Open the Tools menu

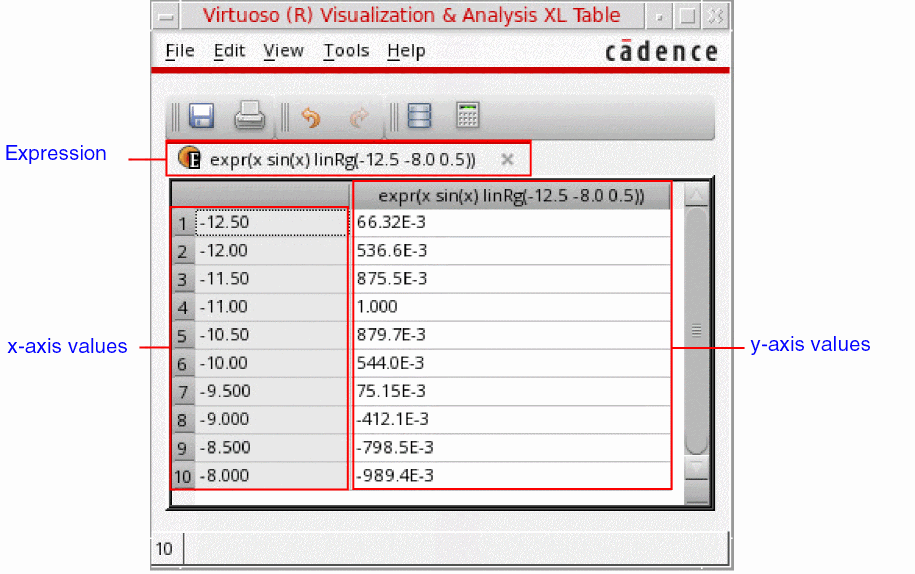click(x=346, y=51)
